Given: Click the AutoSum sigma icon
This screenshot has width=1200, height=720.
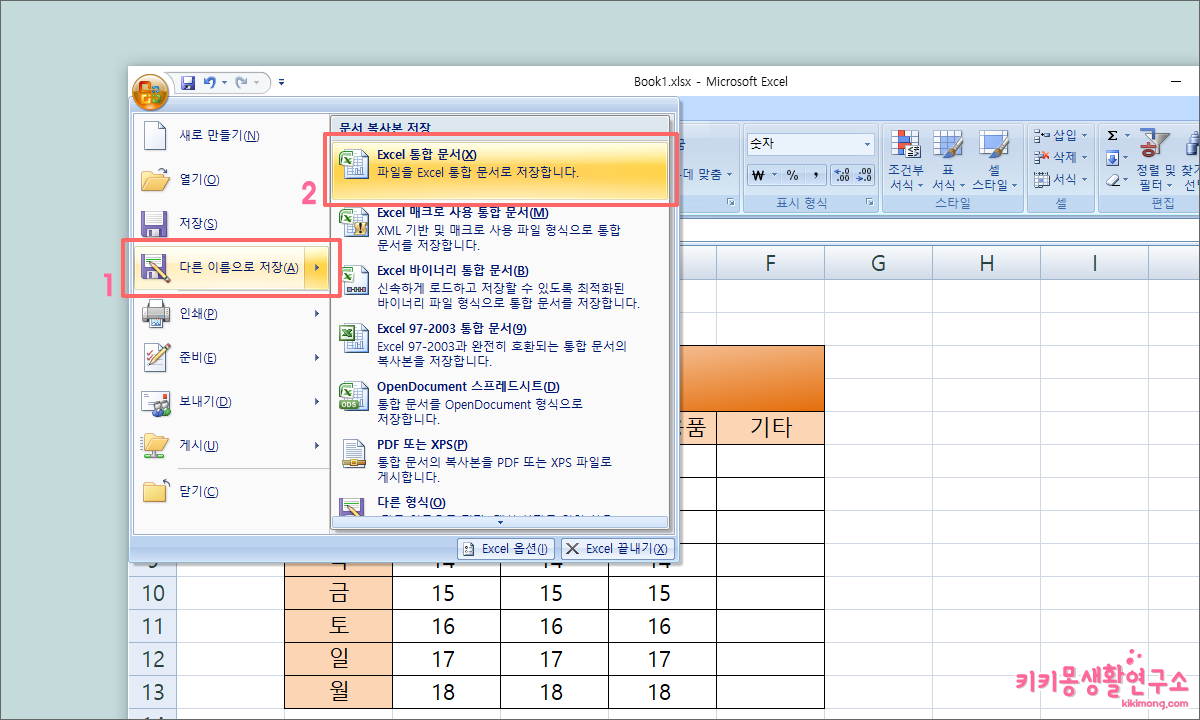Looking at the screenshot, I should 1112,134.
